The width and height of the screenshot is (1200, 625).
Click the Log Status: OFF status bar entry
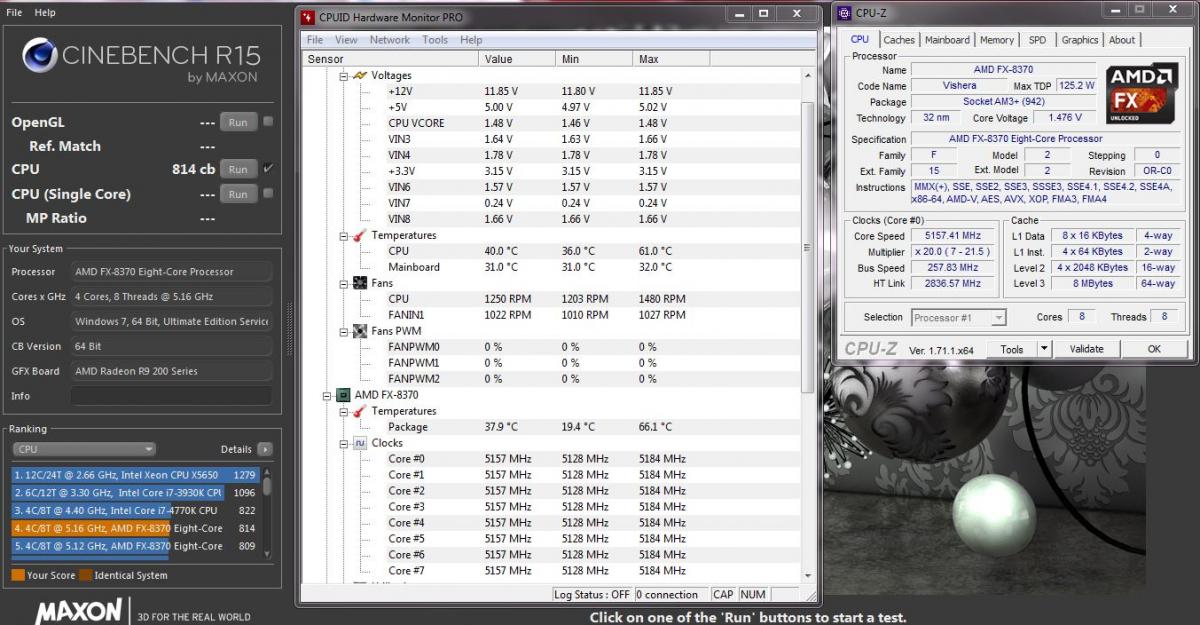click(594, 595)
